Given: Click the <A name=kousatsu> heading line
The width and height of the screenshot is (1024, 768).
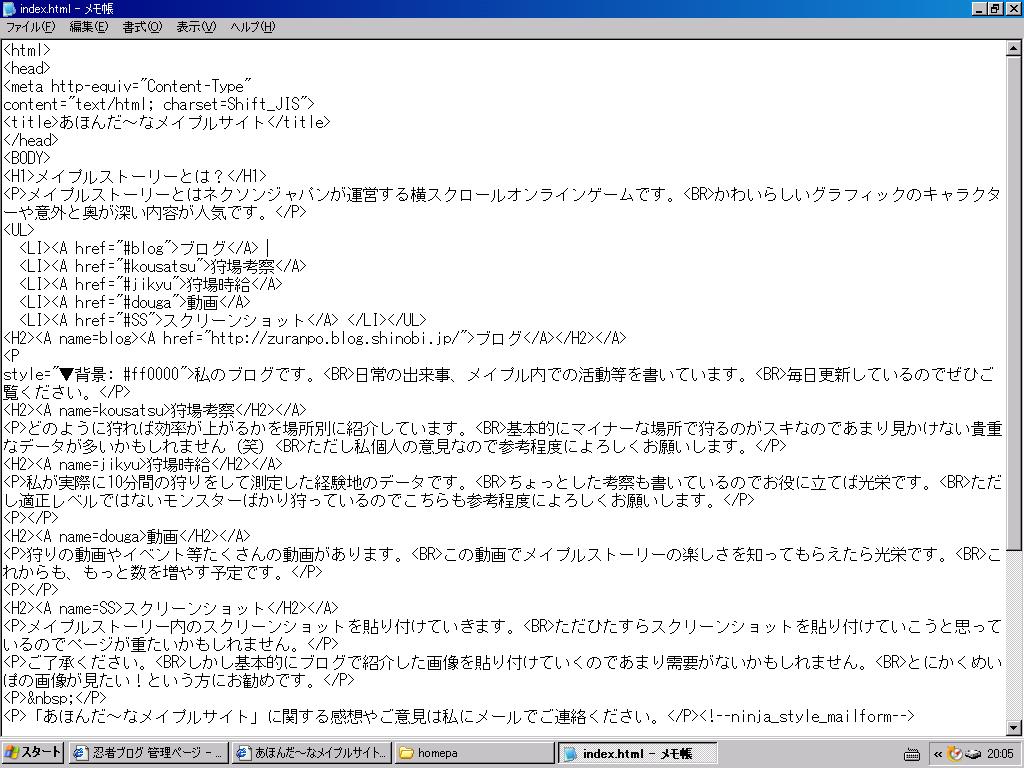Looking at the screenshot, I should 155,410.
